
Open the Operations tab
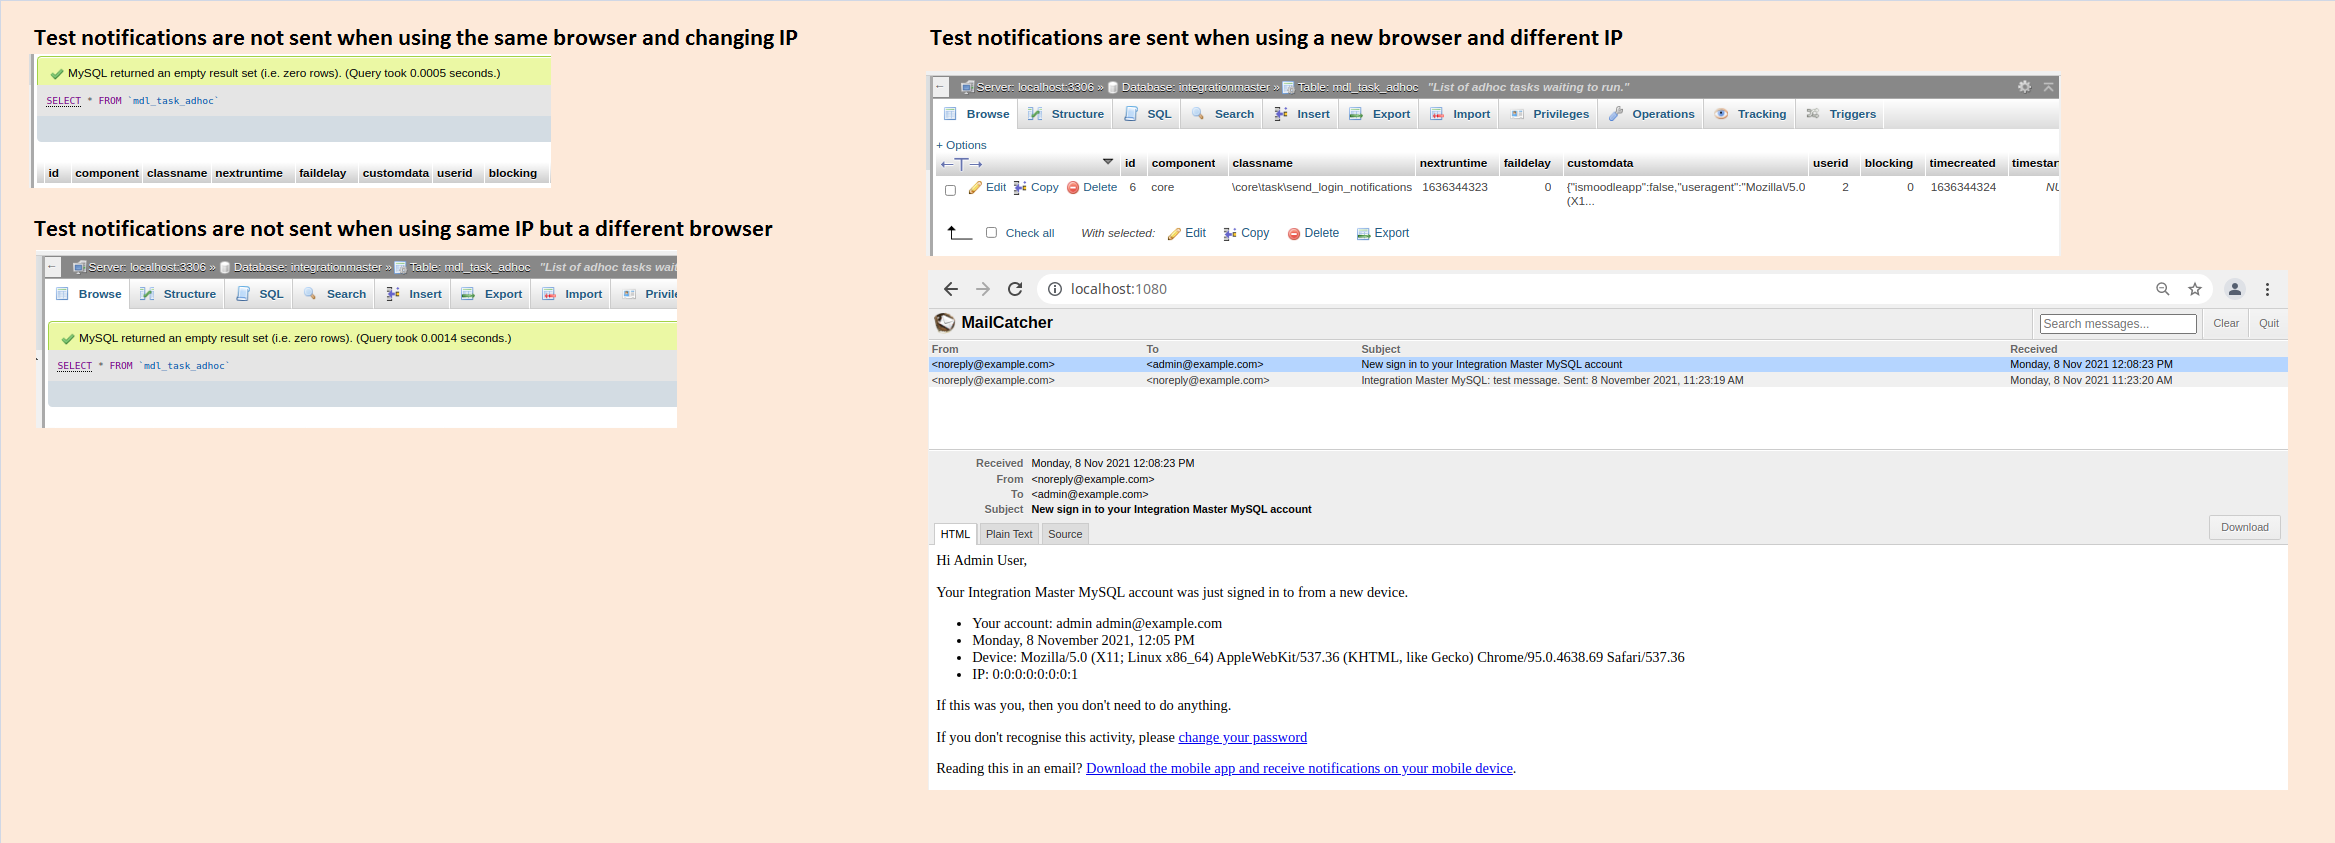pyautogui.click(x=1651, y=114)
